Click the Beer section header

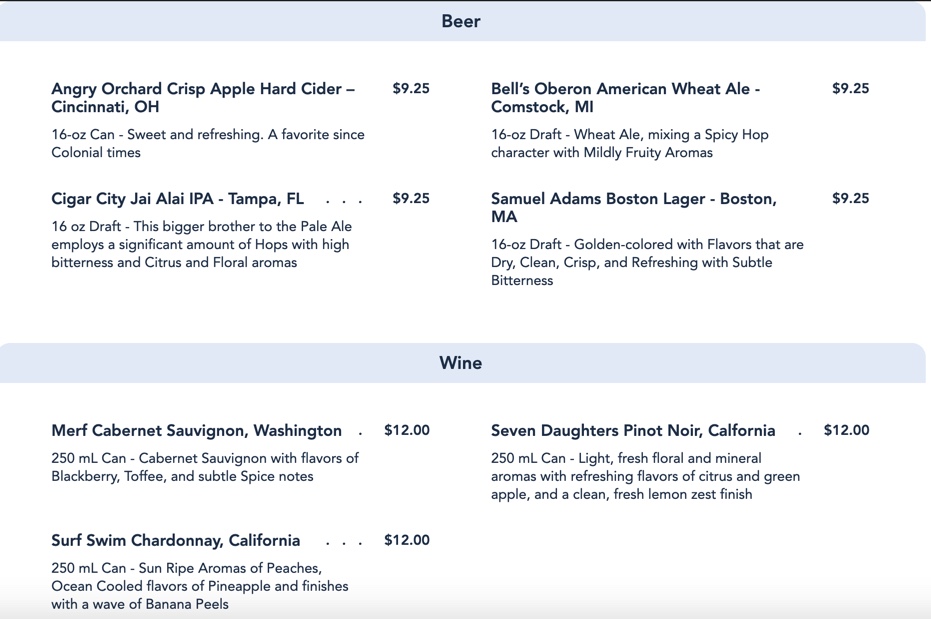(x=461, y=21)
